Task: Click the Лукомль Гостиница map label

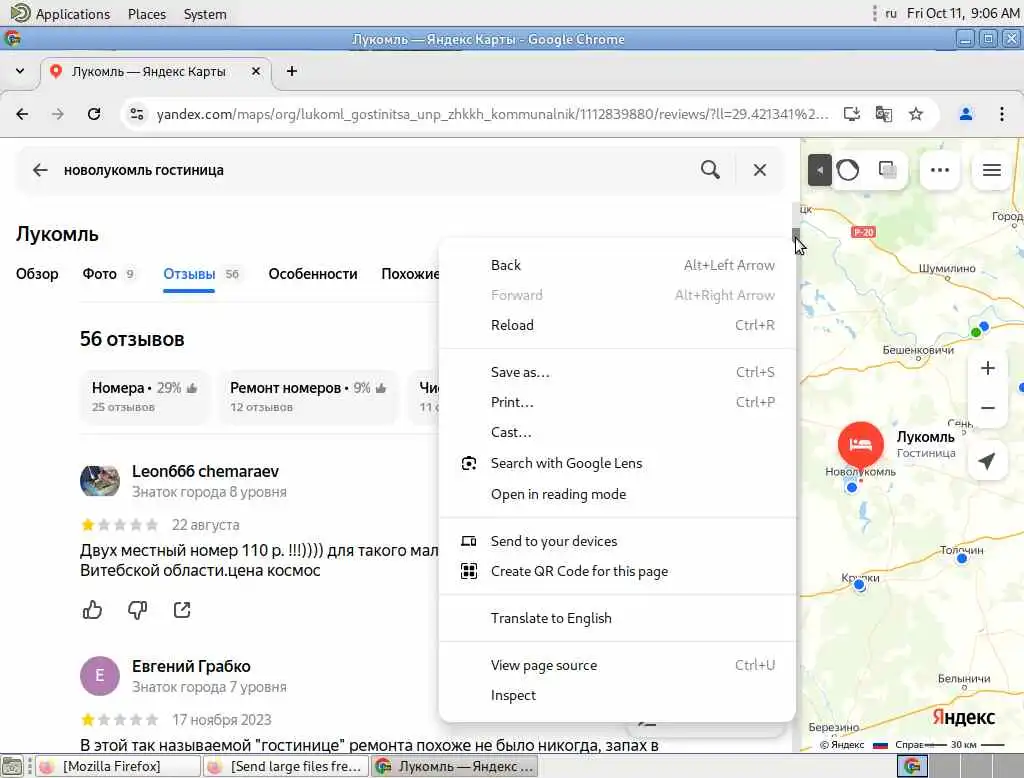Action: (x=925, y=444)
